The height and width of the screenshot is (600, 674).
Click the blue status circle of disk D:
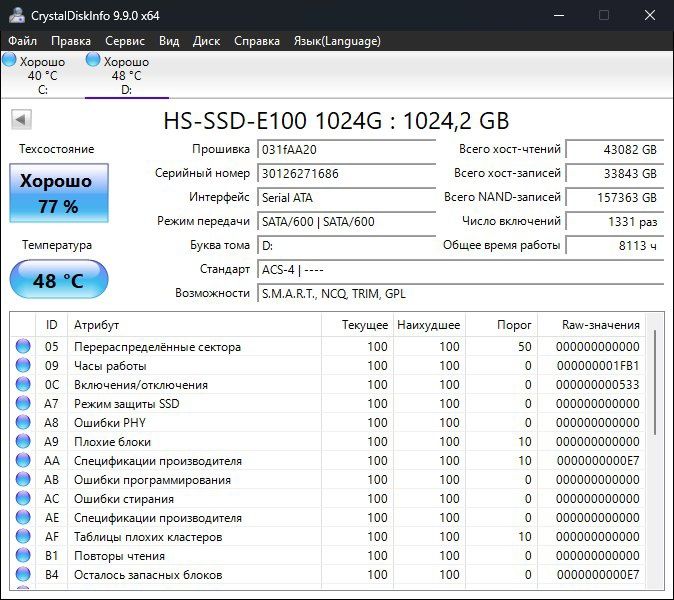pyautogui.click(x=93, y=60)
